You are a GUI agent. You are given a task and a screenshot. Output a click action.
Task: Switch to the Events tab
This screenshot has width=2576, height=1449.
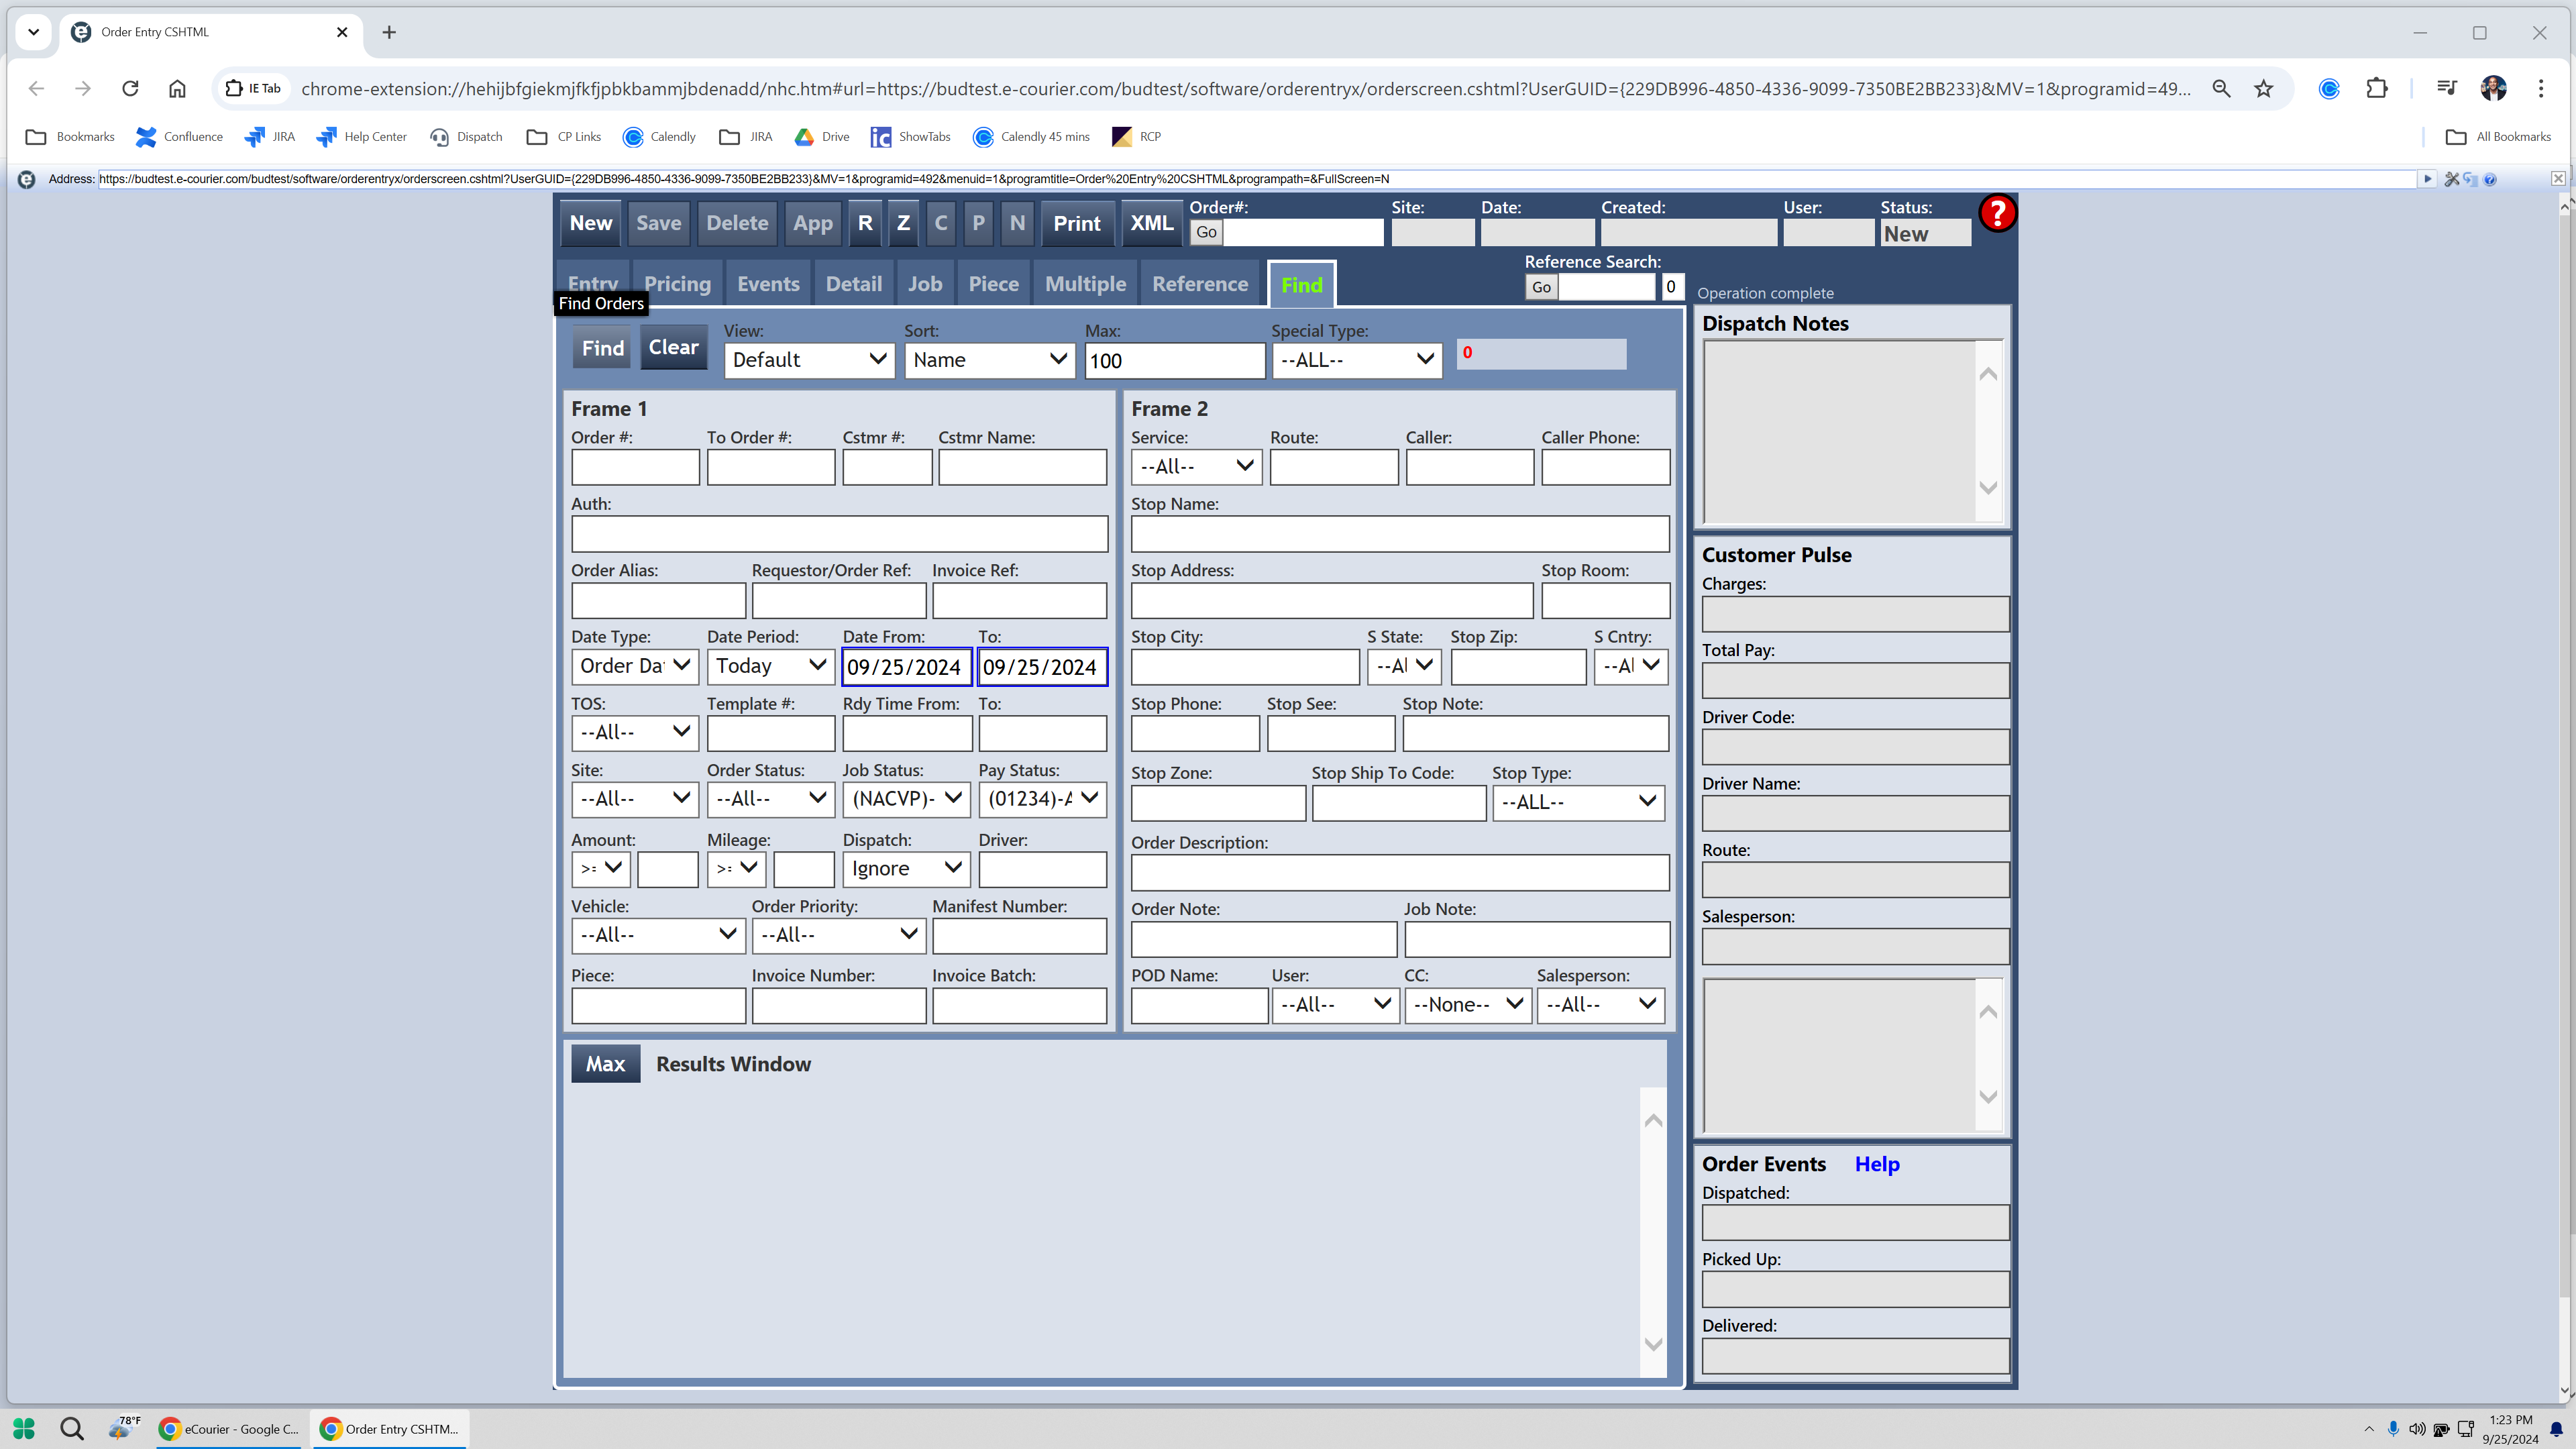pos(768,284)
